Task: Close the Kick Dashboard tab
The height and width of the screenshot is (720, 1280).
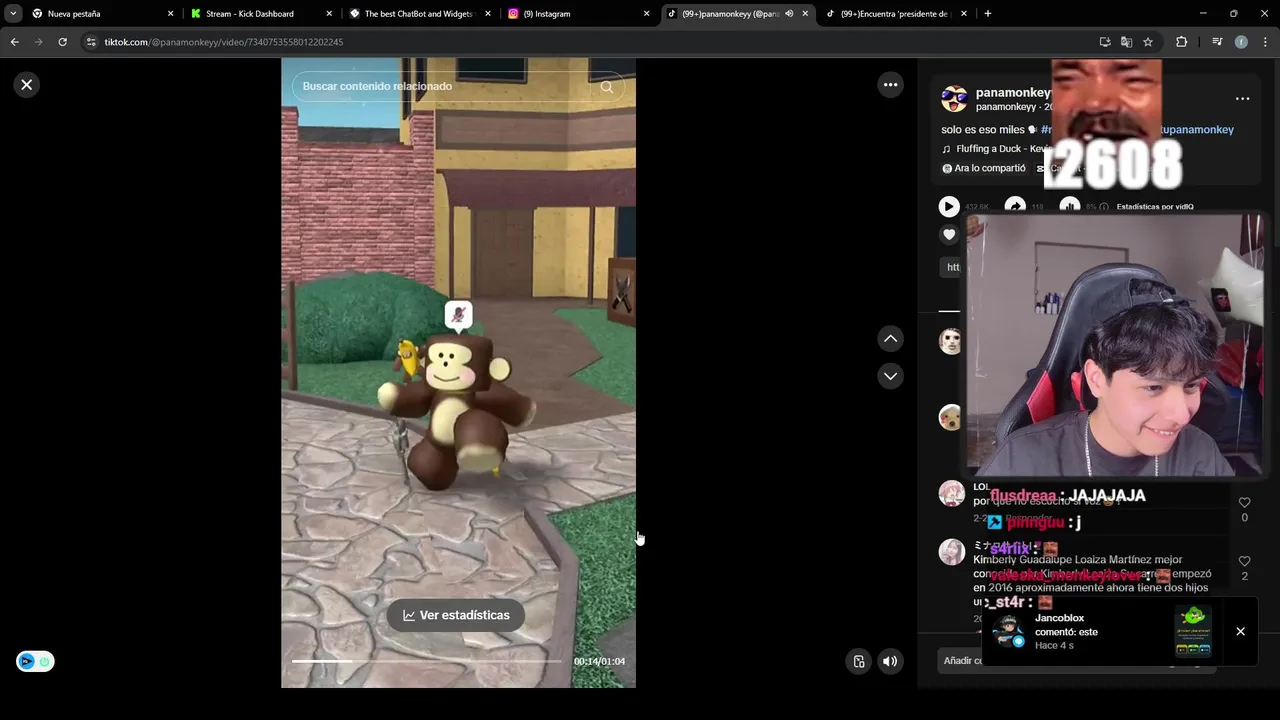Action: (329, 14)
